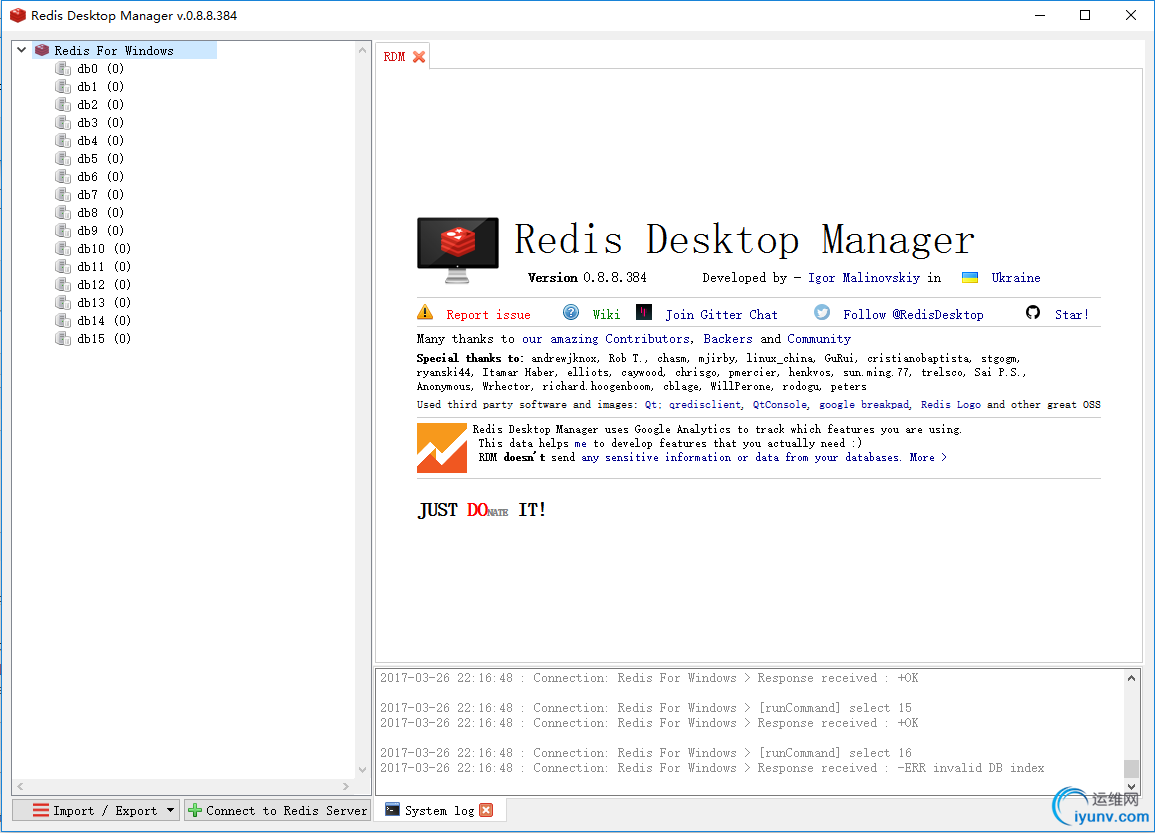Open the Backers link
Image resolution: width=1155 pixels, height=833 pixels.
click(x=728, y=339)
